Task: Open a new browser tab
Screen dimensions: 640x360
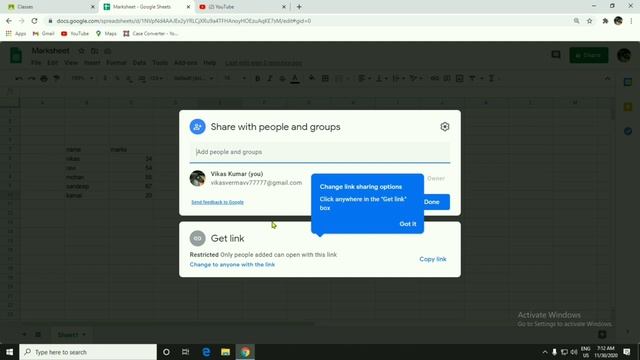Action: click(299, 7)
